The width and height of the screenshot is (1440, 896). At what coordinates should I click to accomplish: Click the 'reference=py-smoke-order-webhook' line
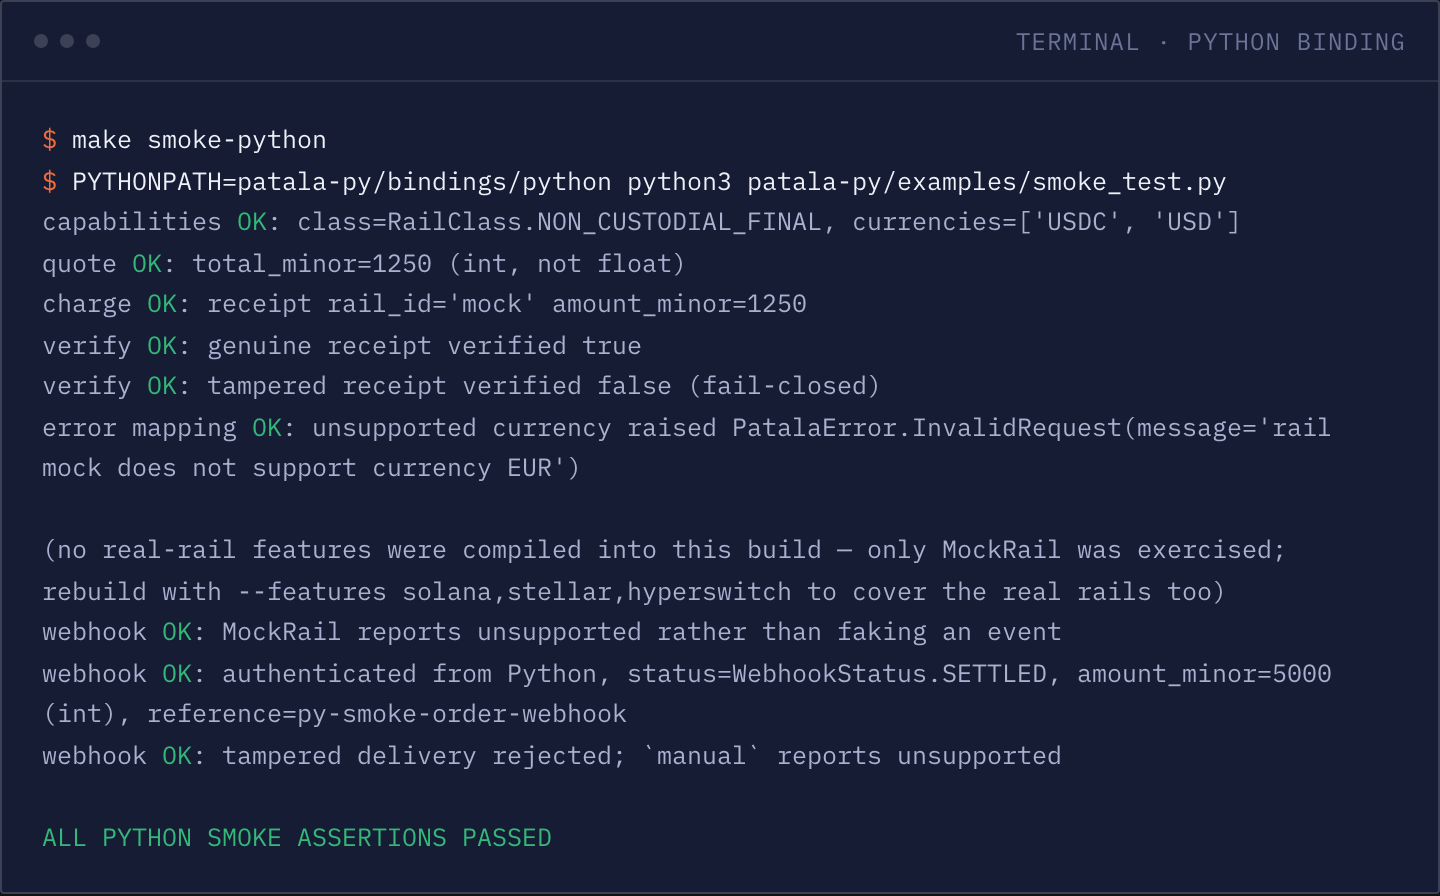pos(334,714)
